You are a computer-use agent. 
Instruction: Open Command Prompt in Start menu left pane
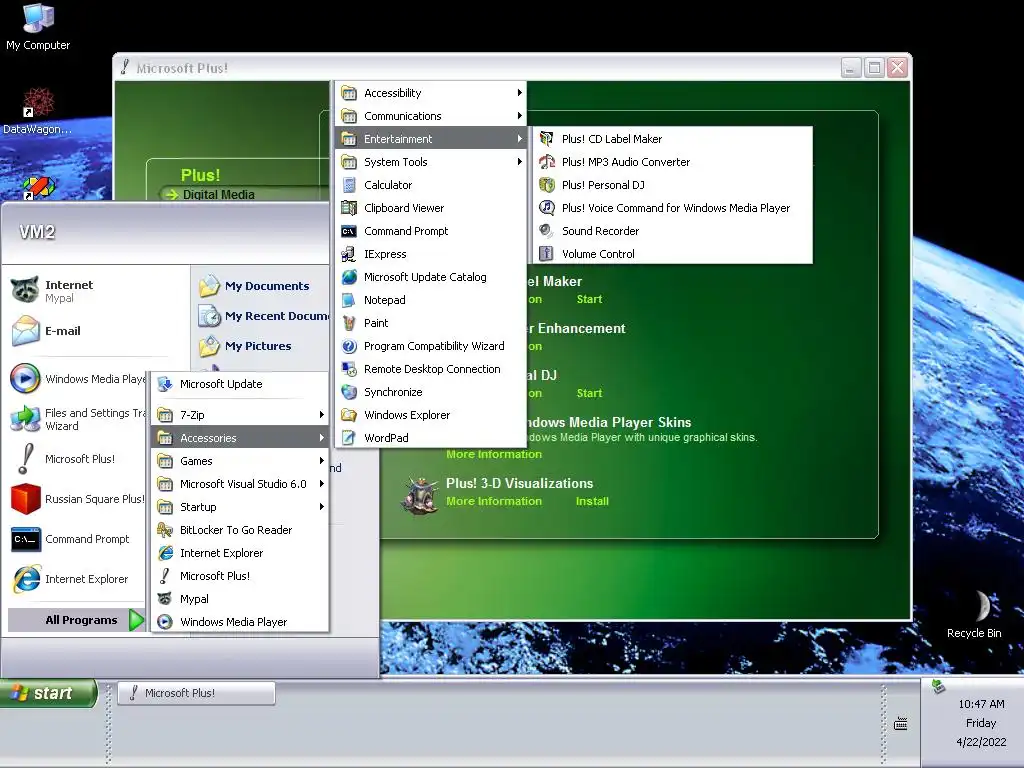click(x=76, y=539)
